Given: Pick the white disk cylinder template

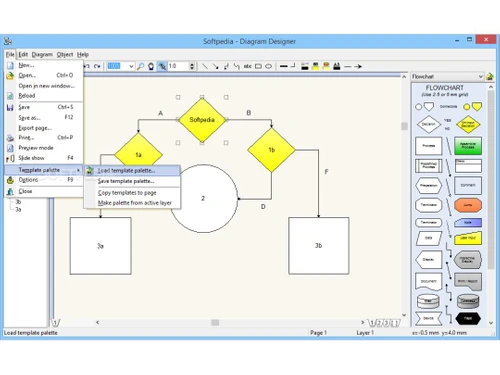Looking at the screenshot, I should tap(429, 301).
